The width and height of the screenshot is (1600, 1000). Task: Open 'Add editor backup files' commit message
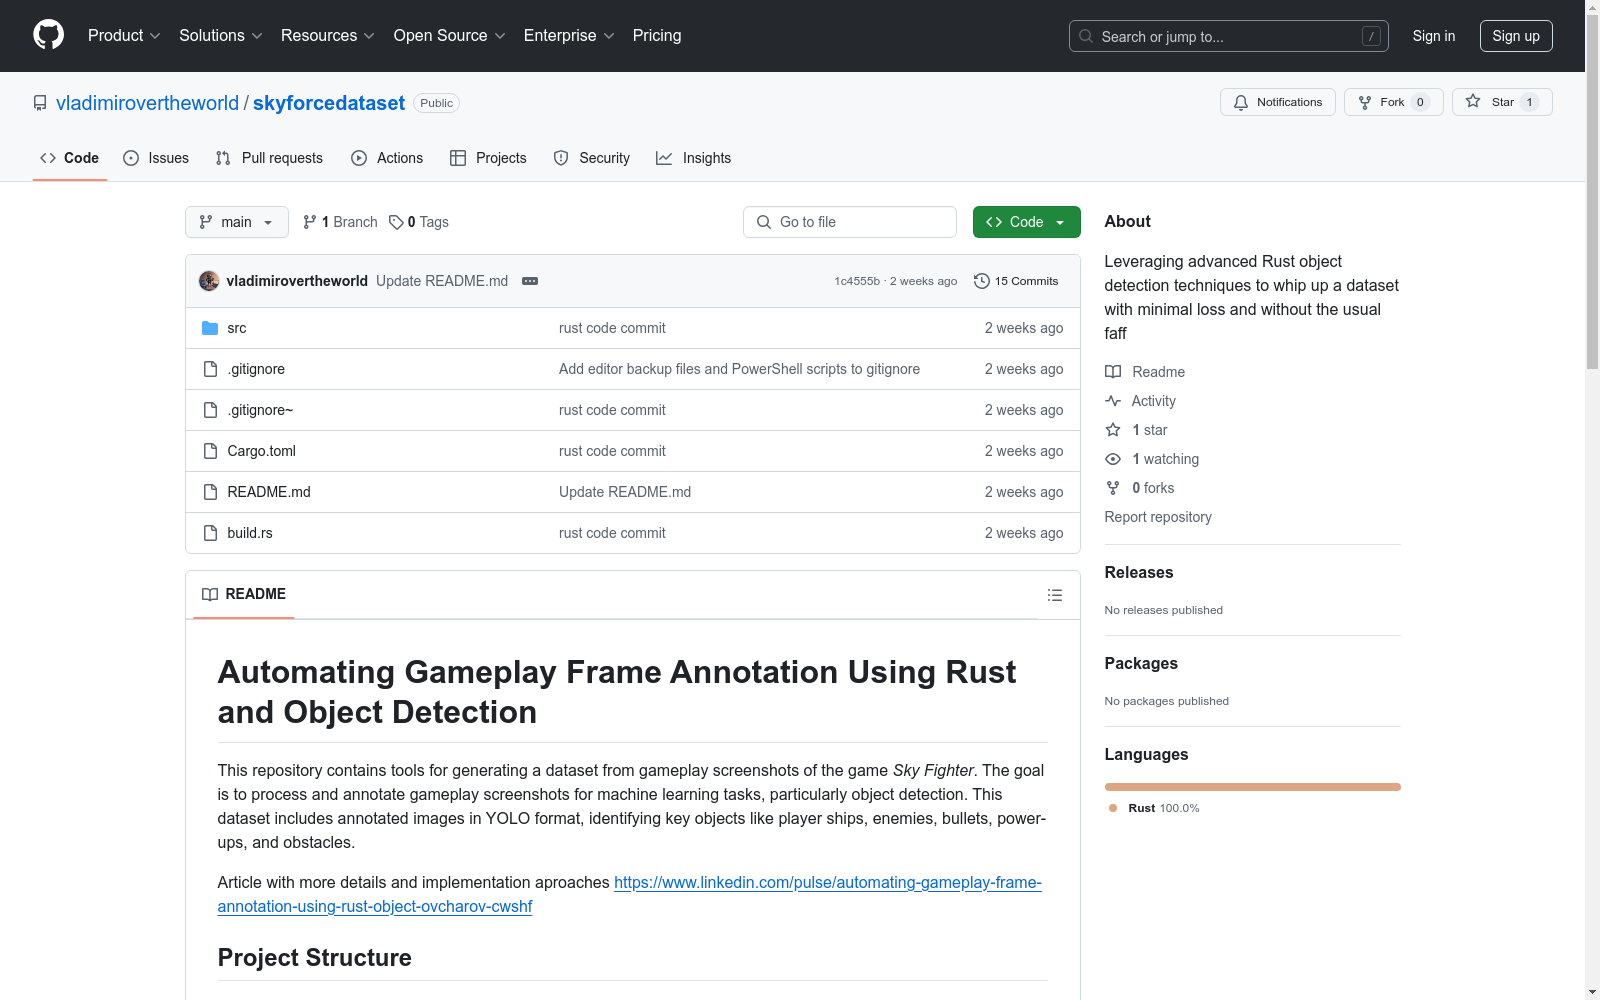739,369
